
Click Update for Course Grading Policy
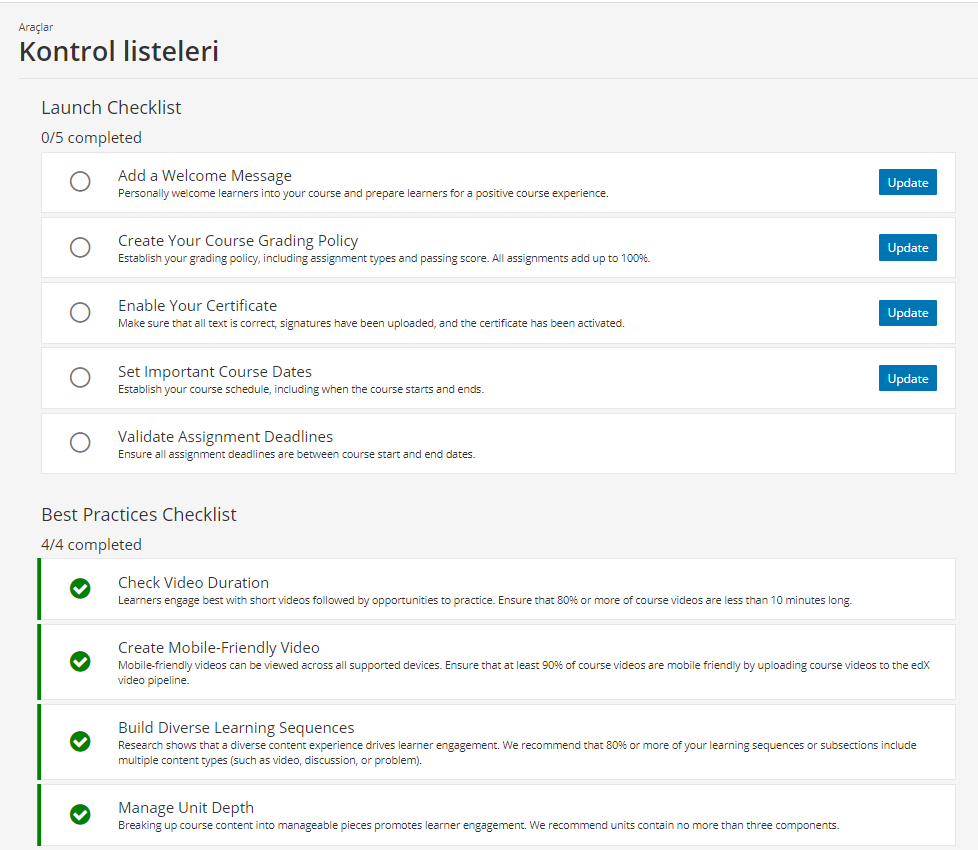pyautogui.click(x=908, y=248)
